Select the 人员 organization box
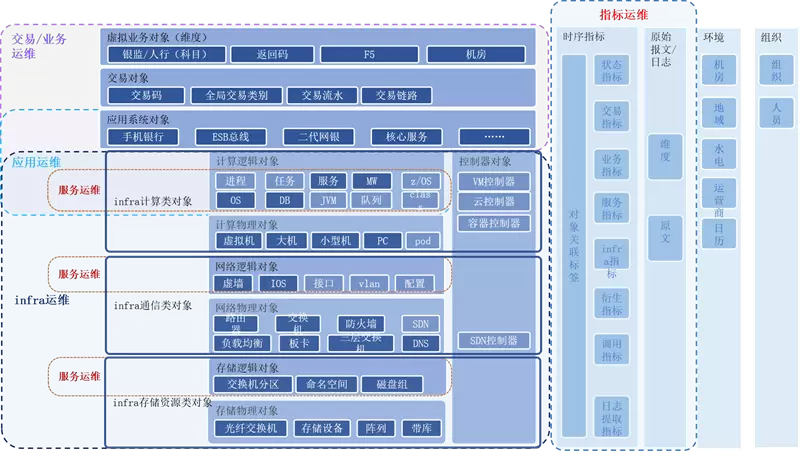The width and height of the screenshot is (800, 451). point(776,113)
